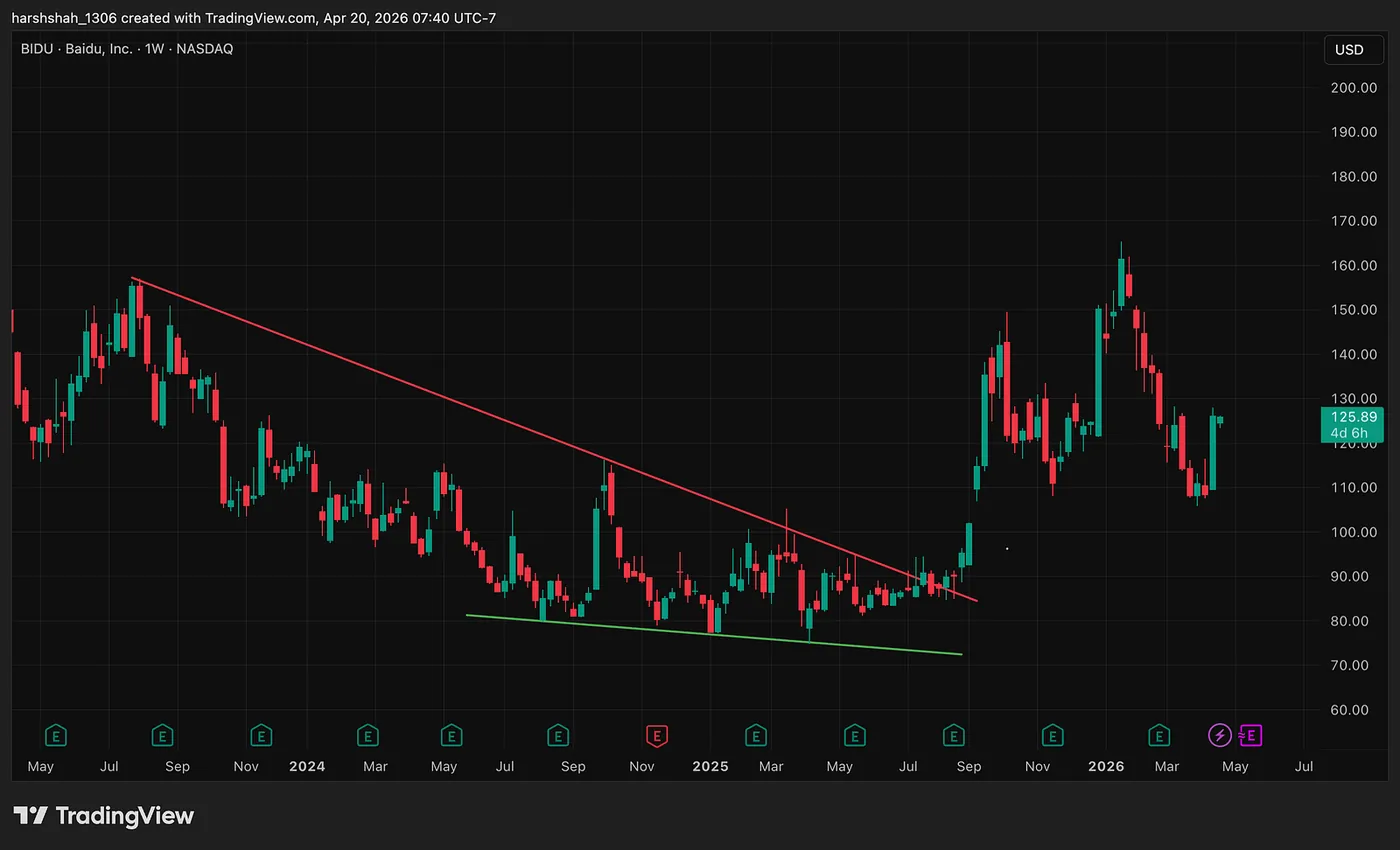Open the earnings marker near March 2025
1400x850 pixels.
point(756,736)
